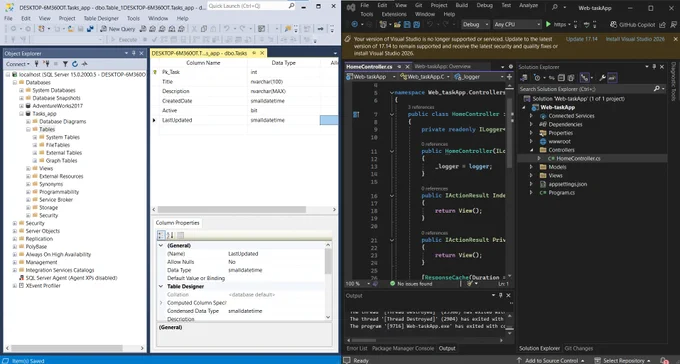Click split editor plus icon beside _logger
680x364 pixels.
[509, 76]
